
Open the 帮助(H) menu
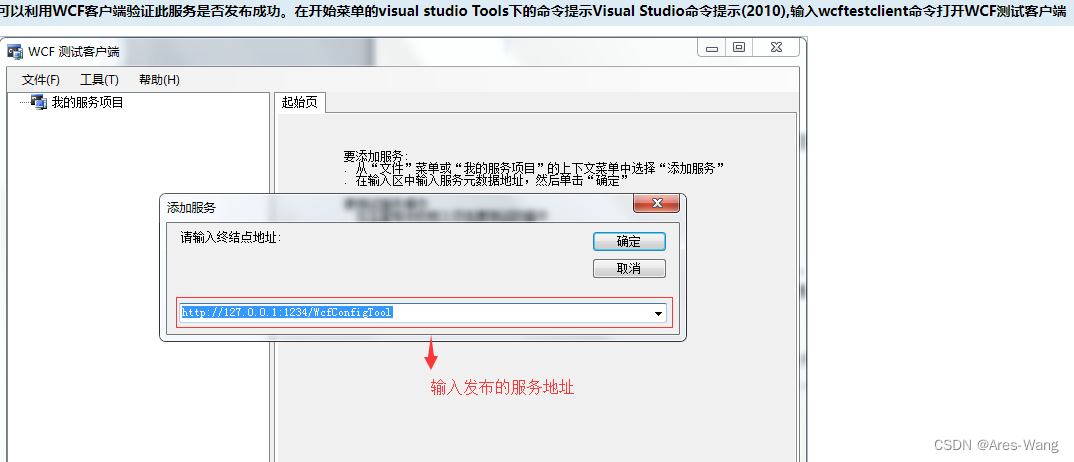click(159, 80)
